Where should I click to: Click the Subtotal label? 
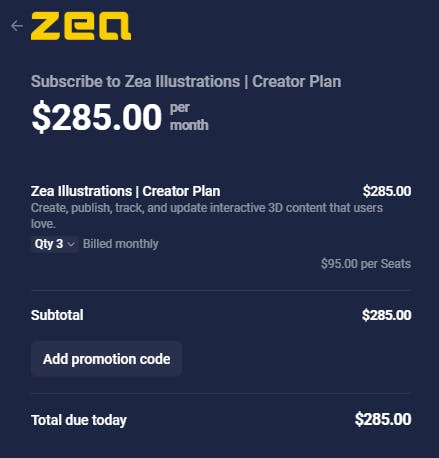click(57, 315)
